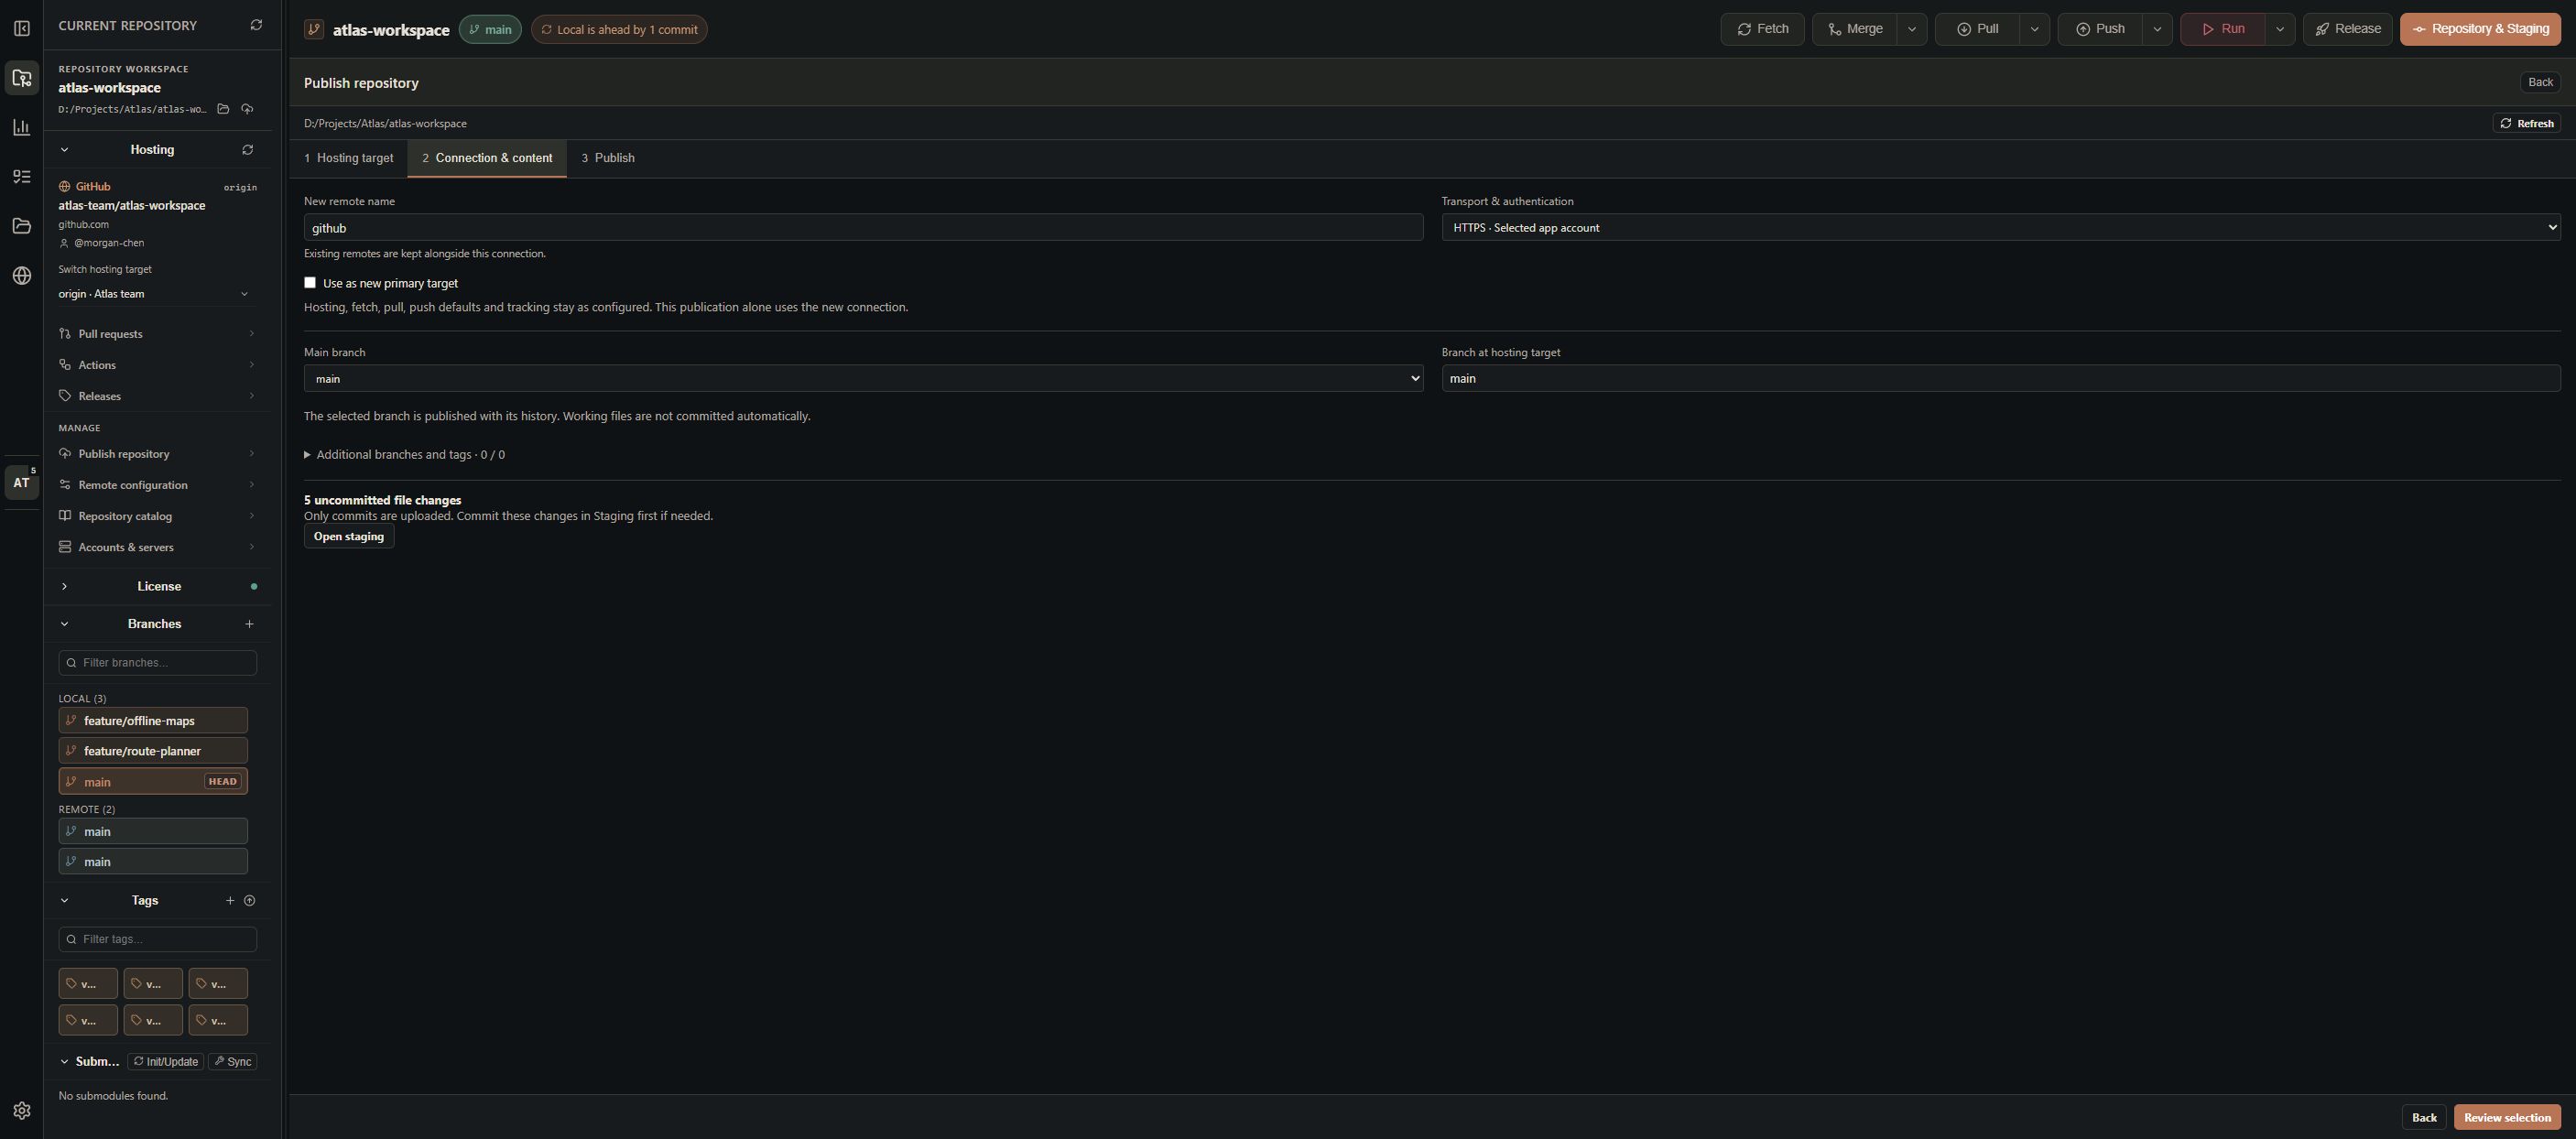The height and width of the screenshot is (1139, 2576).
Task: Open the statistics chart view
Action: tap(22, 127)
